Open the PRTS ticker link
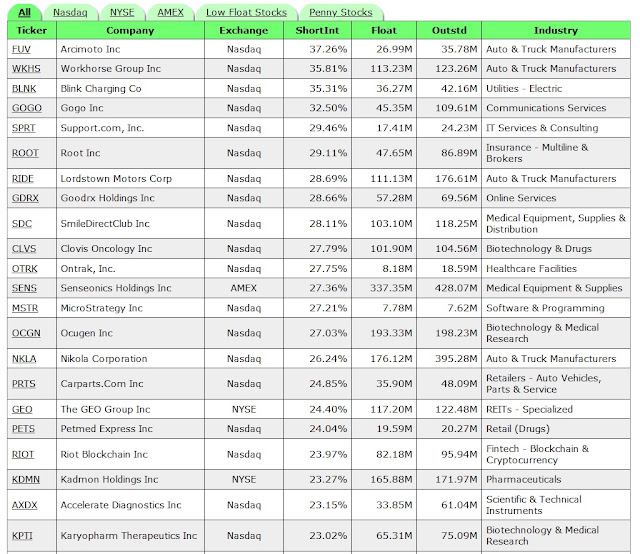The height and width of the screenshot is (554, 640). [24, 384]
